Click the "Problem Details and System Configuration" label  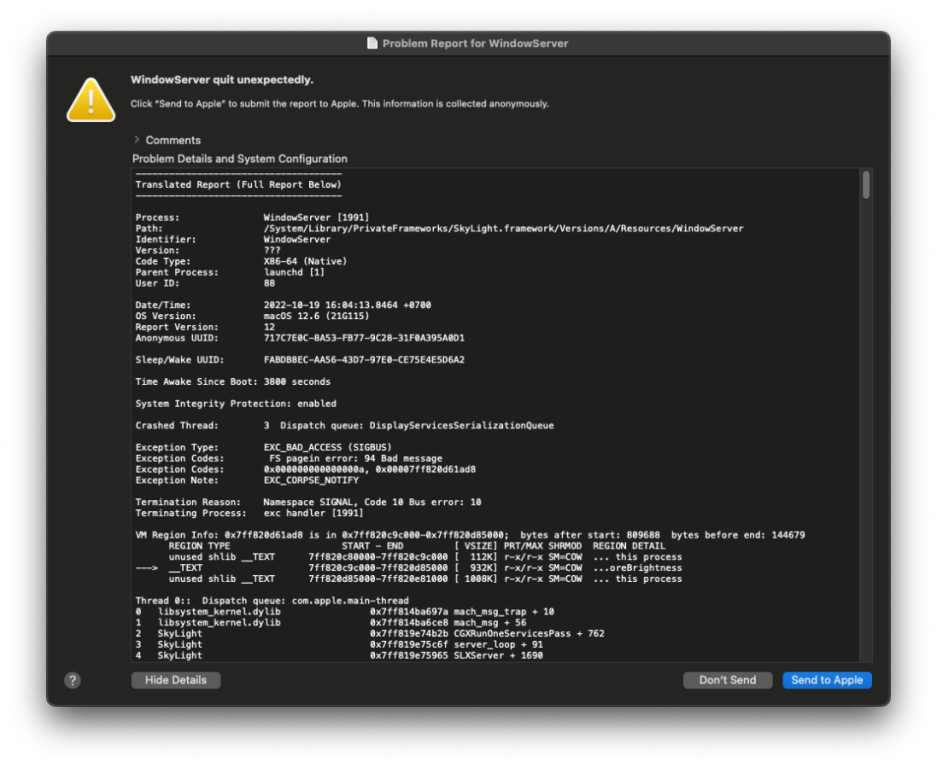pos(240,159)
